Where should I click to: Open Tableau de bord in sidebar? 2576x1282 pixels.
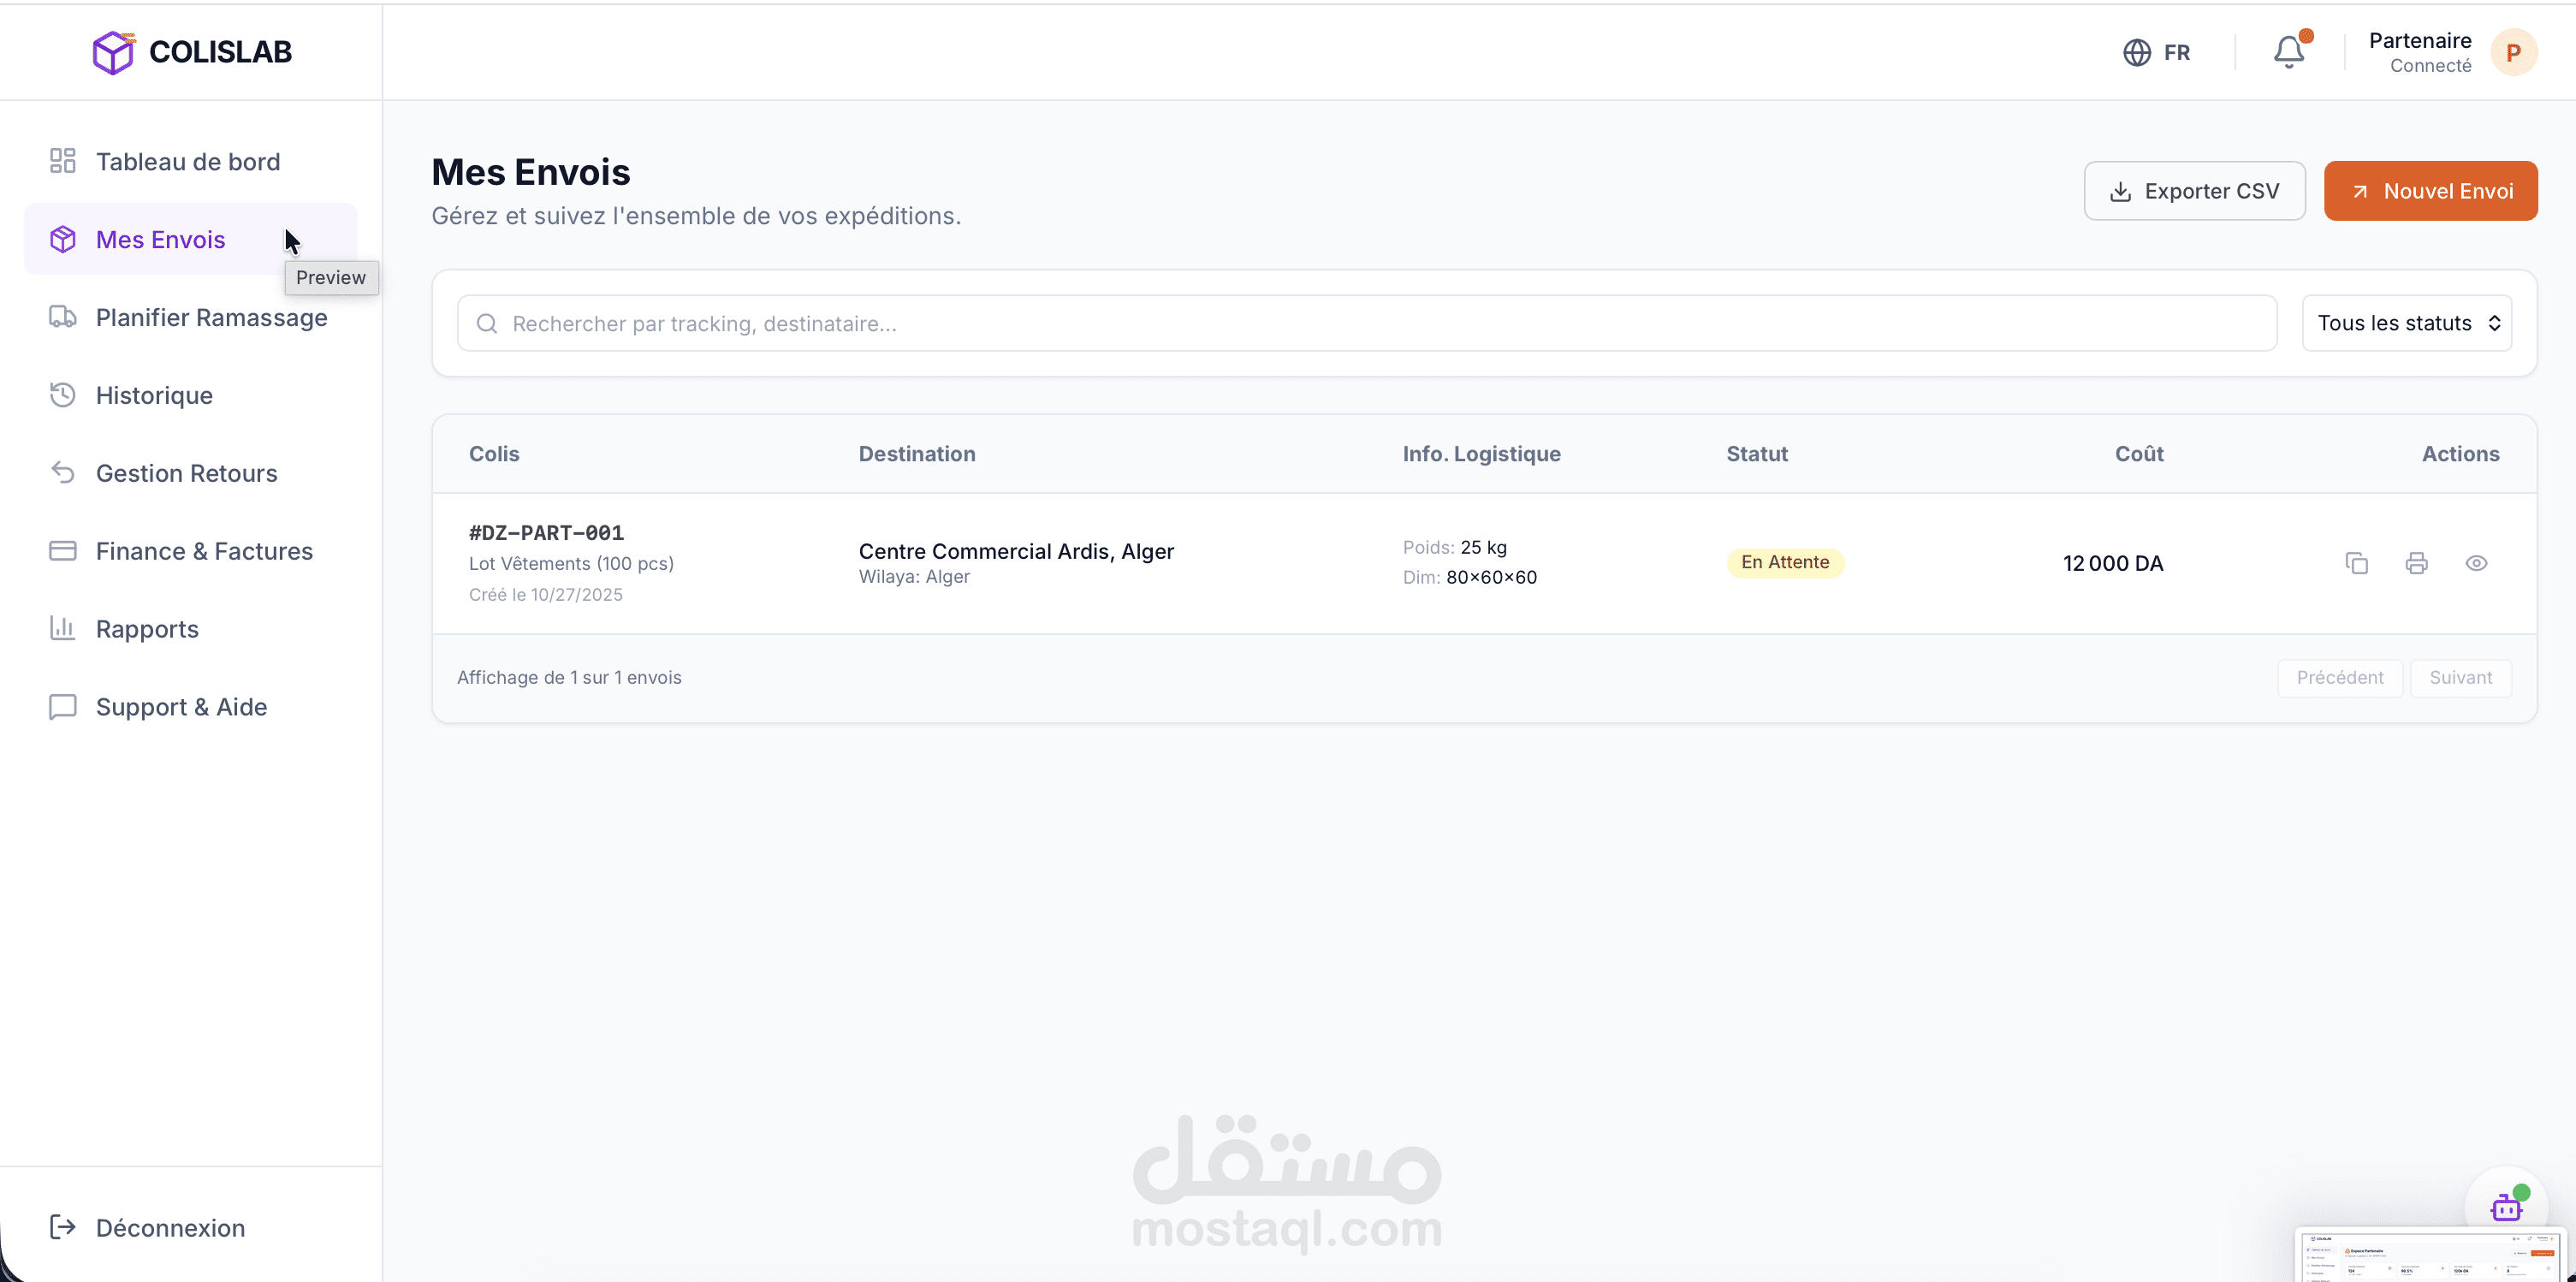188,162
